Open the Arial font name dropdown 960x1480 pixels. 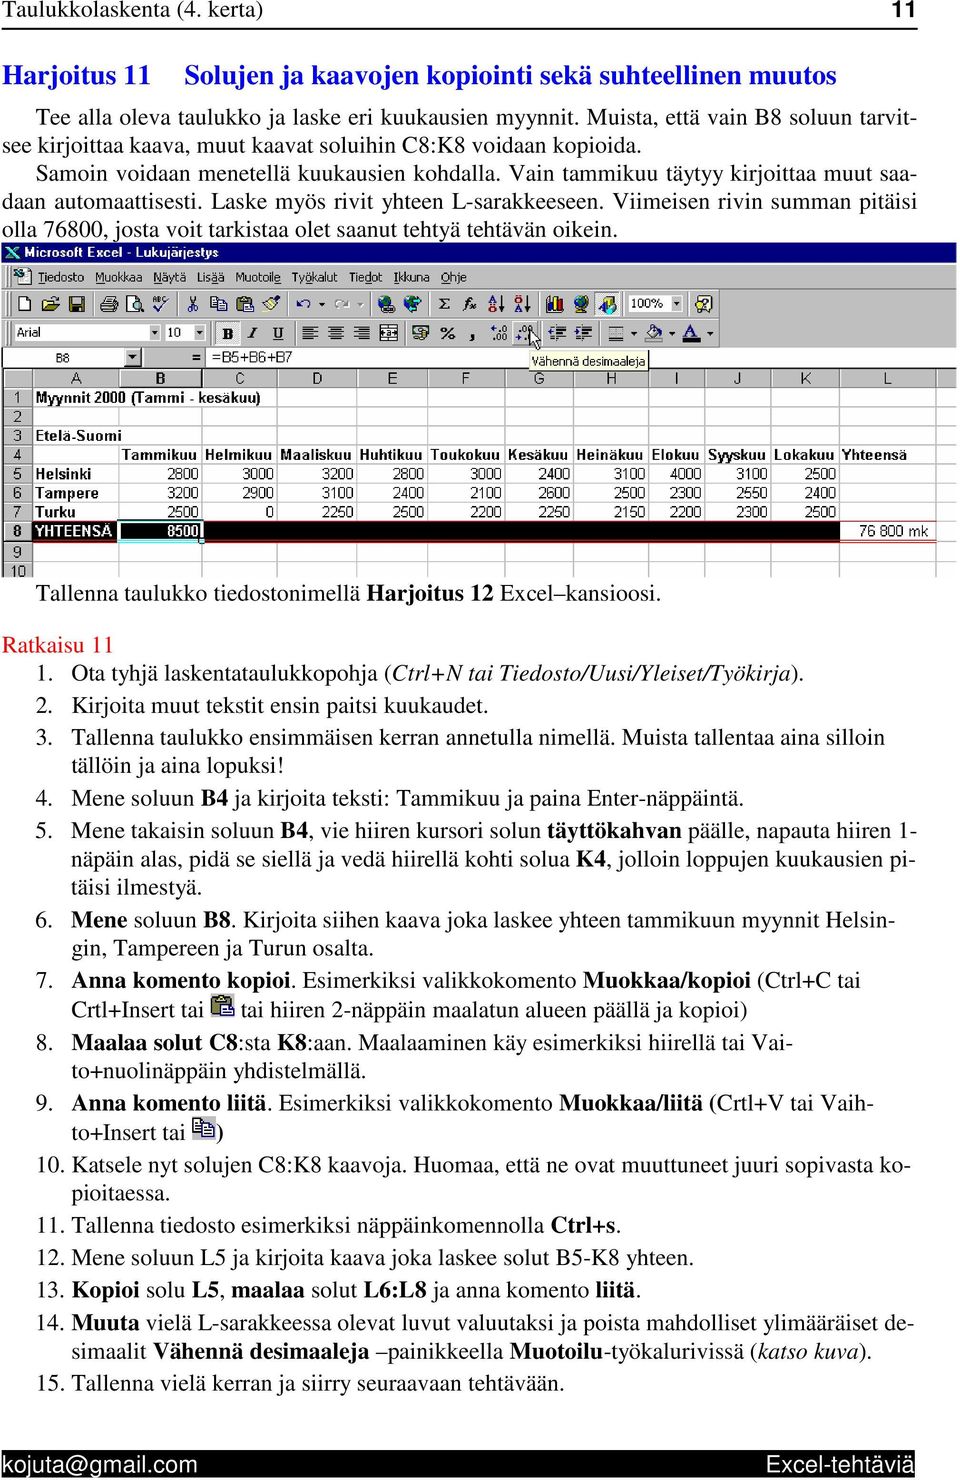[x=154, y=333]
